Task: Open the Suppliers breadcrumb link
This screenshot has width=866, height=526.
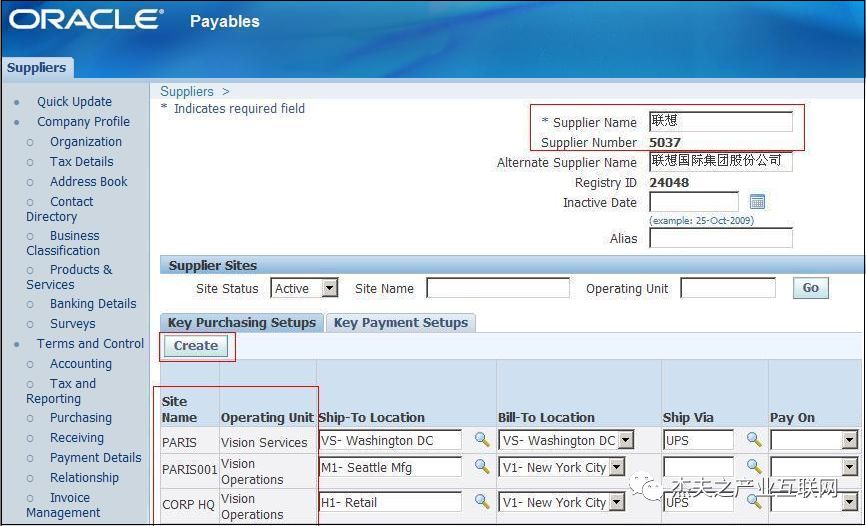Action: 187,92
